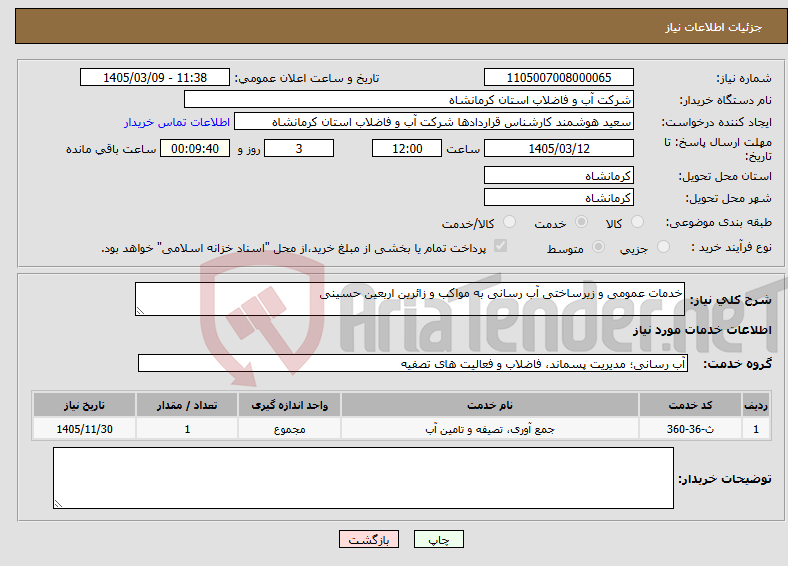Click service code cell ث-36-360
Image resolution: width=788 pixels, height=566 pixels.
tap(691, 429)
